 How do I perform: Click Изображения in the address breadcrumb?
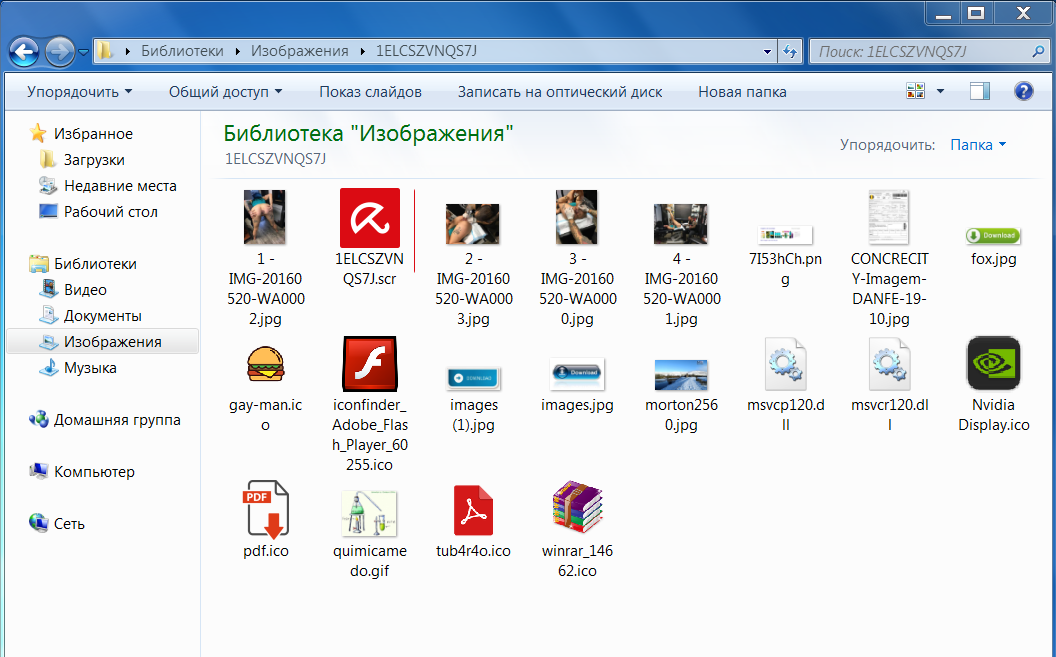[300, 51]
